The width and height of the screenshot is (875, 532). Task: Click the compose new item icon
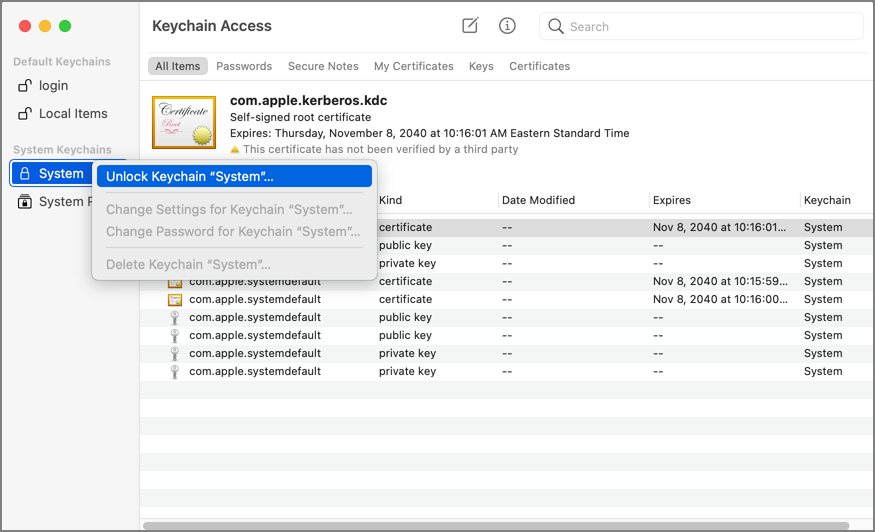470,26
